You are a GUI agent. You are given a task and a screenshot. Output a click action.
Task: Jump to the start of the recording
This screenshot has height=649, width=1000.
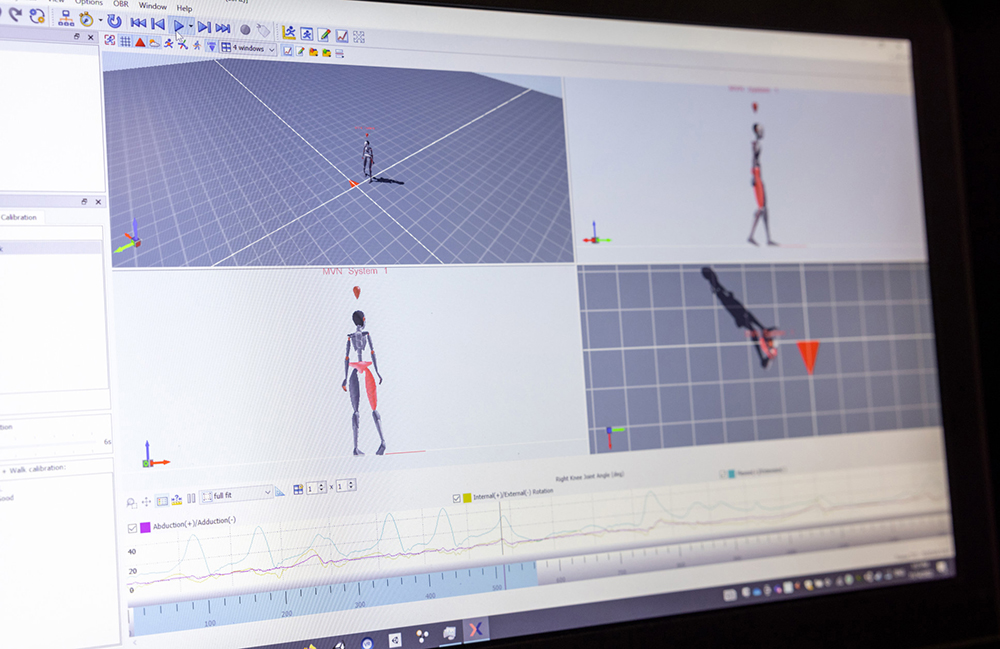point(138,23)
